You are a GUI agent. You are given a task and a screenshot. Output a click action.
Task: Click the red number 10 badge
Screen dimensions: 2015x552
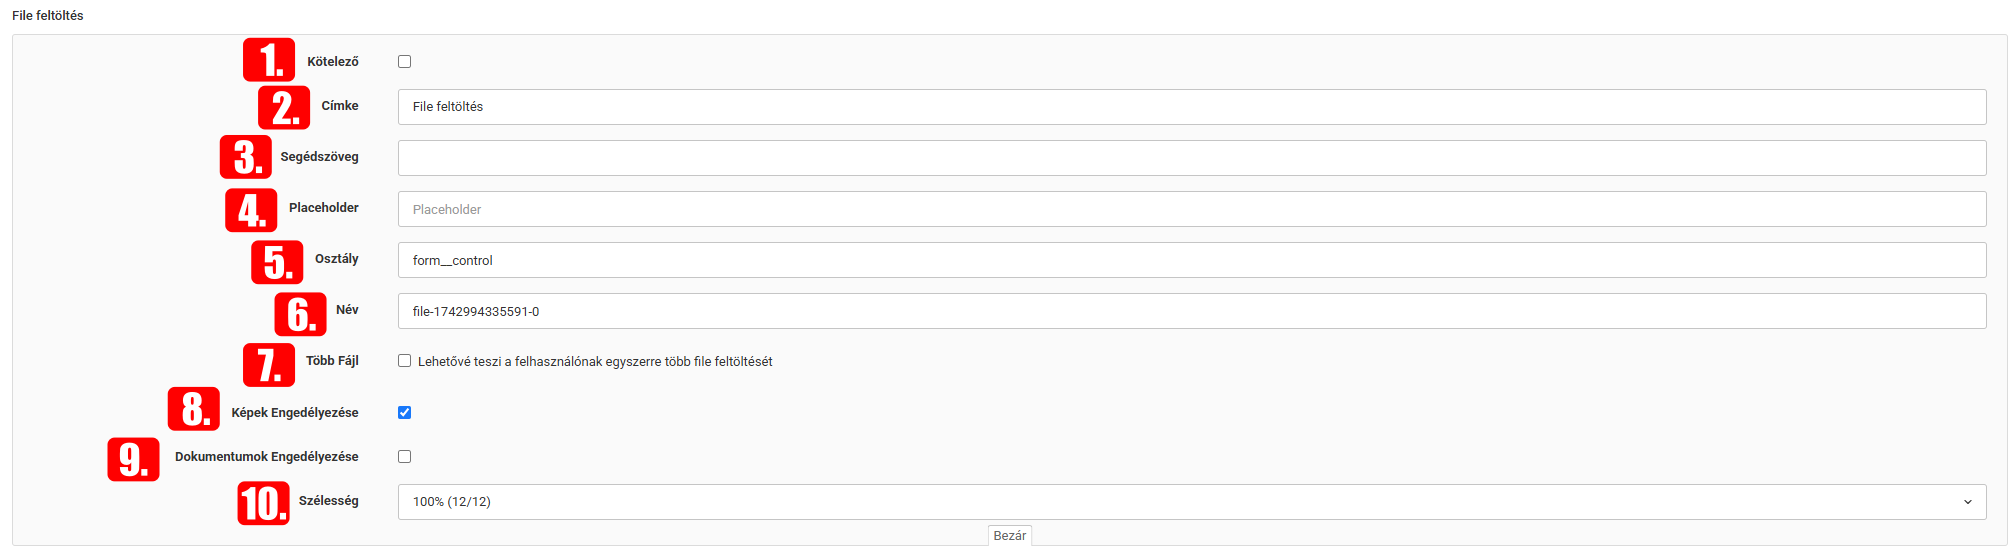[263, 503]
